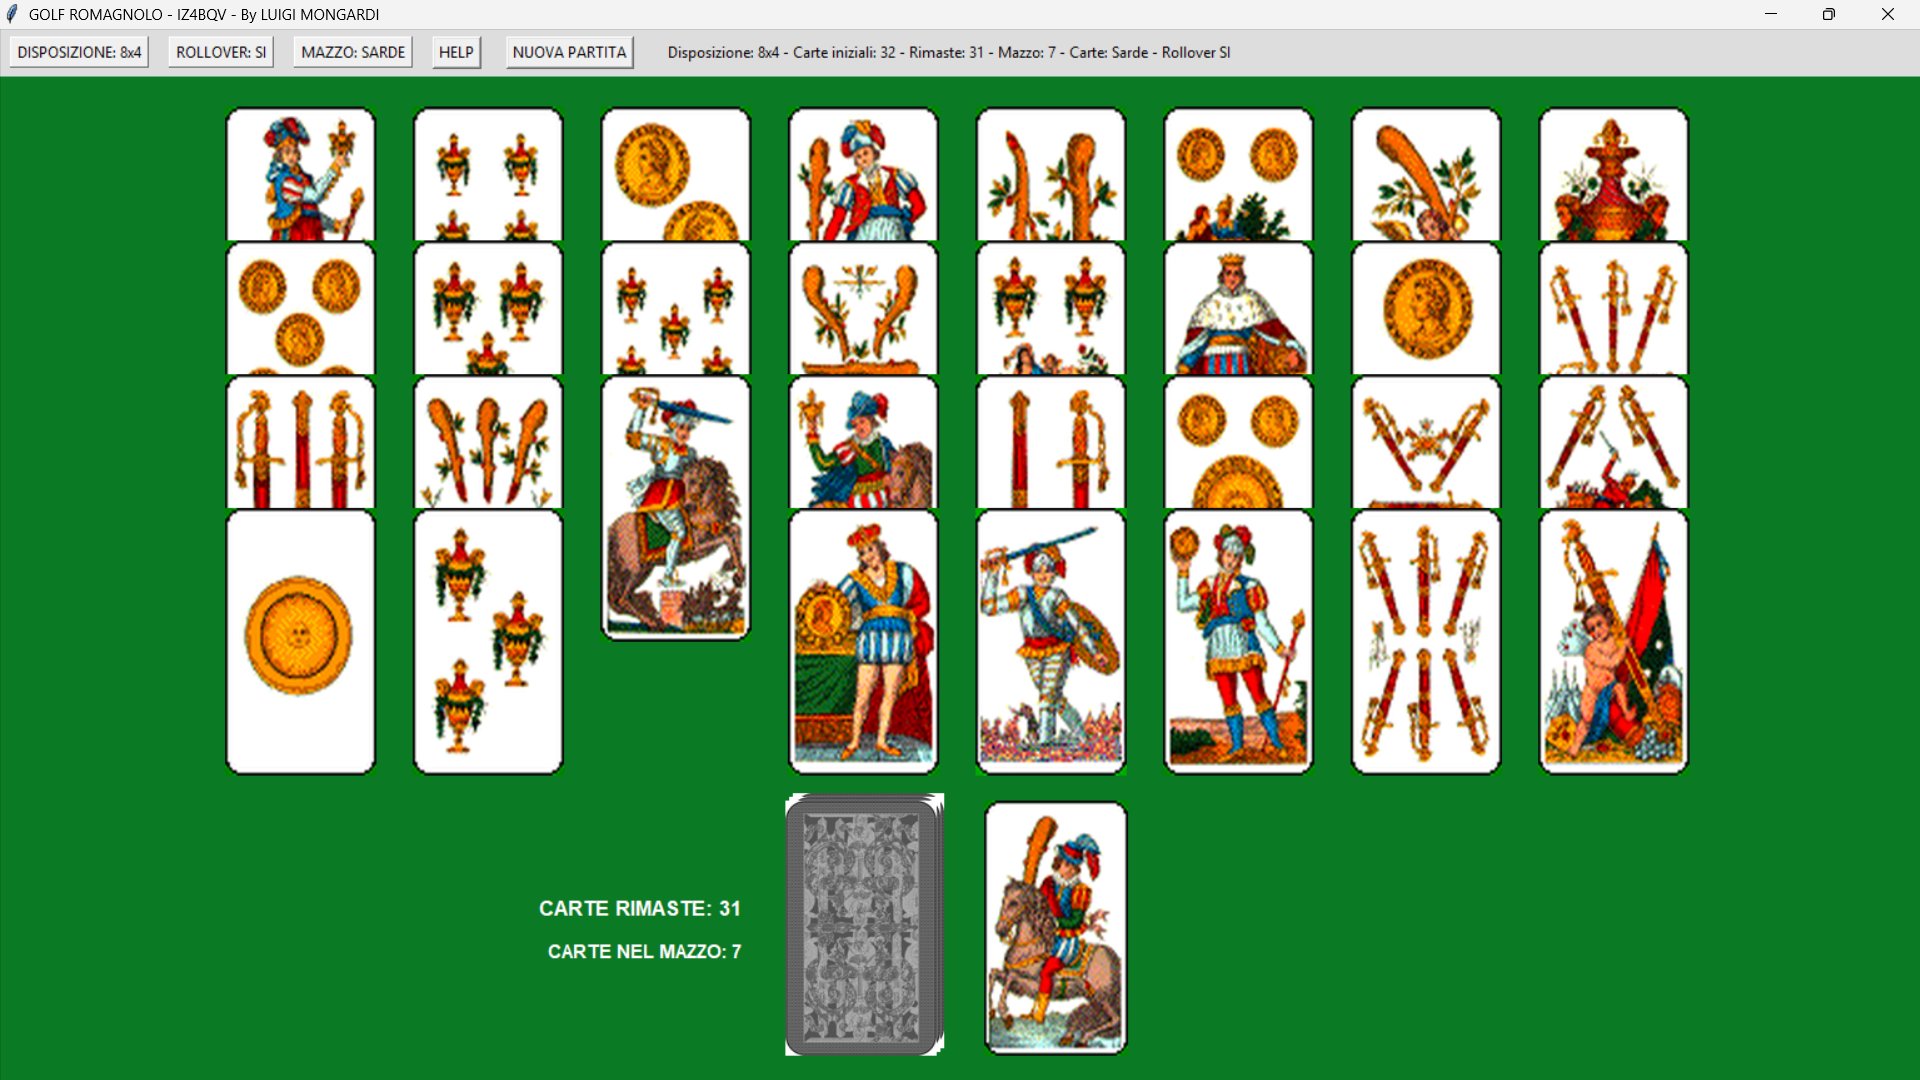Click cups card with center cup among corners
Image resolution: width=1920 pixels, height=1080 pixels.
coord(676,309)
